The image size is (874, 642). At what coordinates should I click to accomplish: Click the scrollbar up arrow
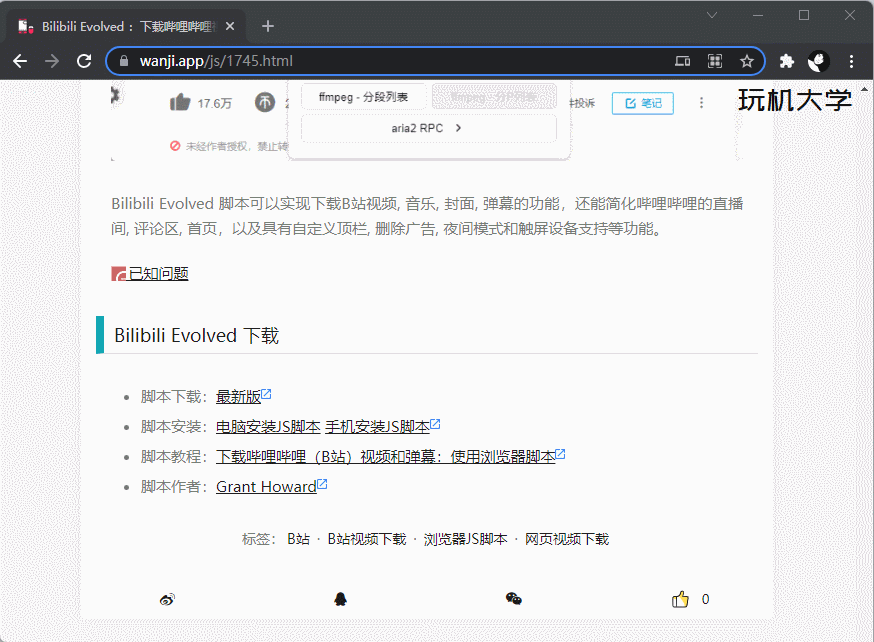865,89
